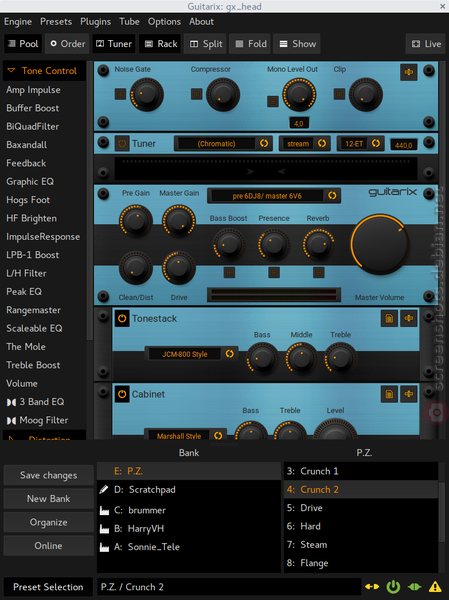
Task: Cycle the tube selector arrow icon
Action: tap(332, 196)
